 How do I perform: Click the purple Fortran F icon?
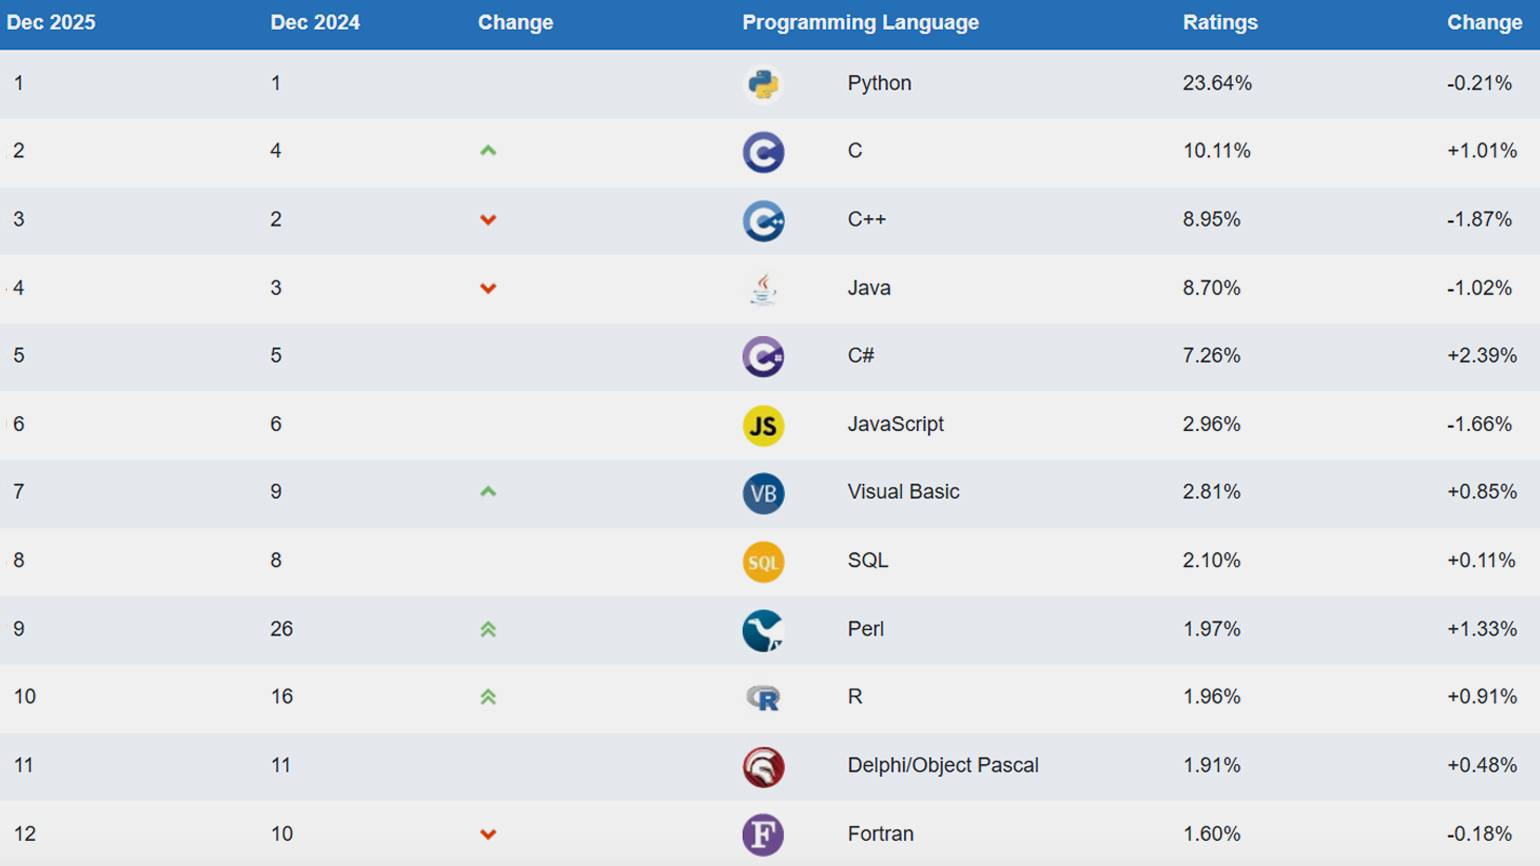763,835
